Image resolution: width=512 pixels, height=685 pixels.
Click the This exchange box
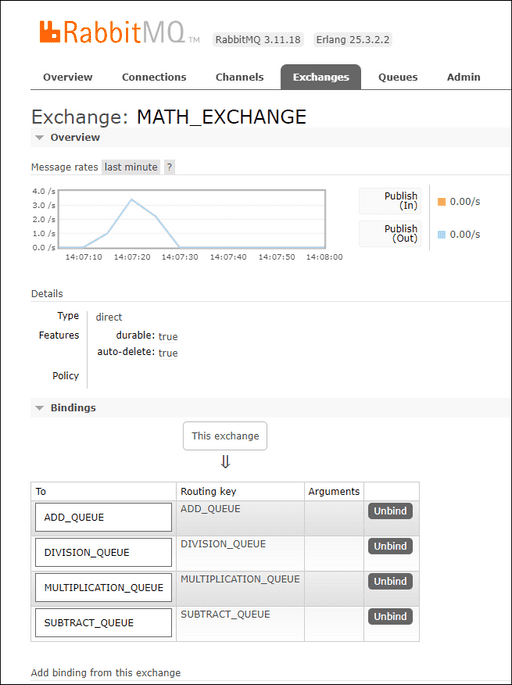click(x=225, y=436)
